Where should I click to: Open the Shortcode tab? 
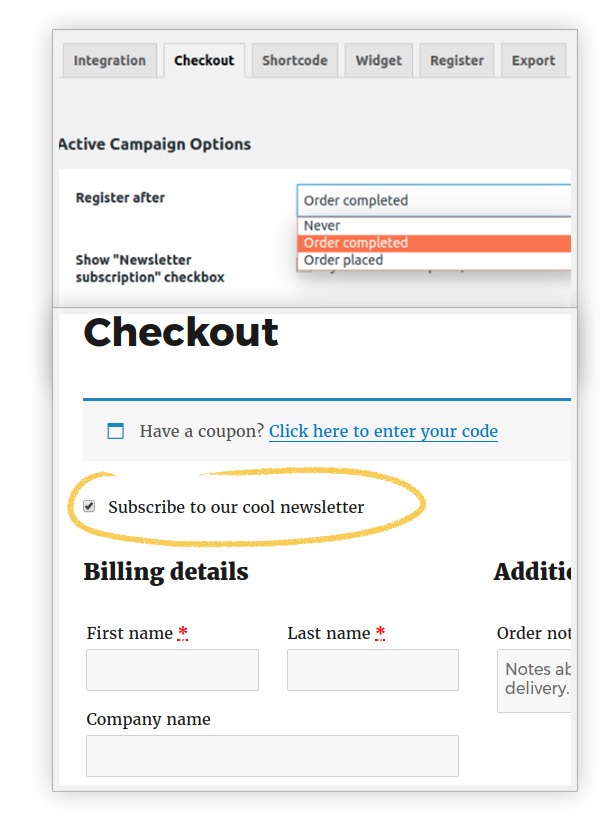pos(294,60)
